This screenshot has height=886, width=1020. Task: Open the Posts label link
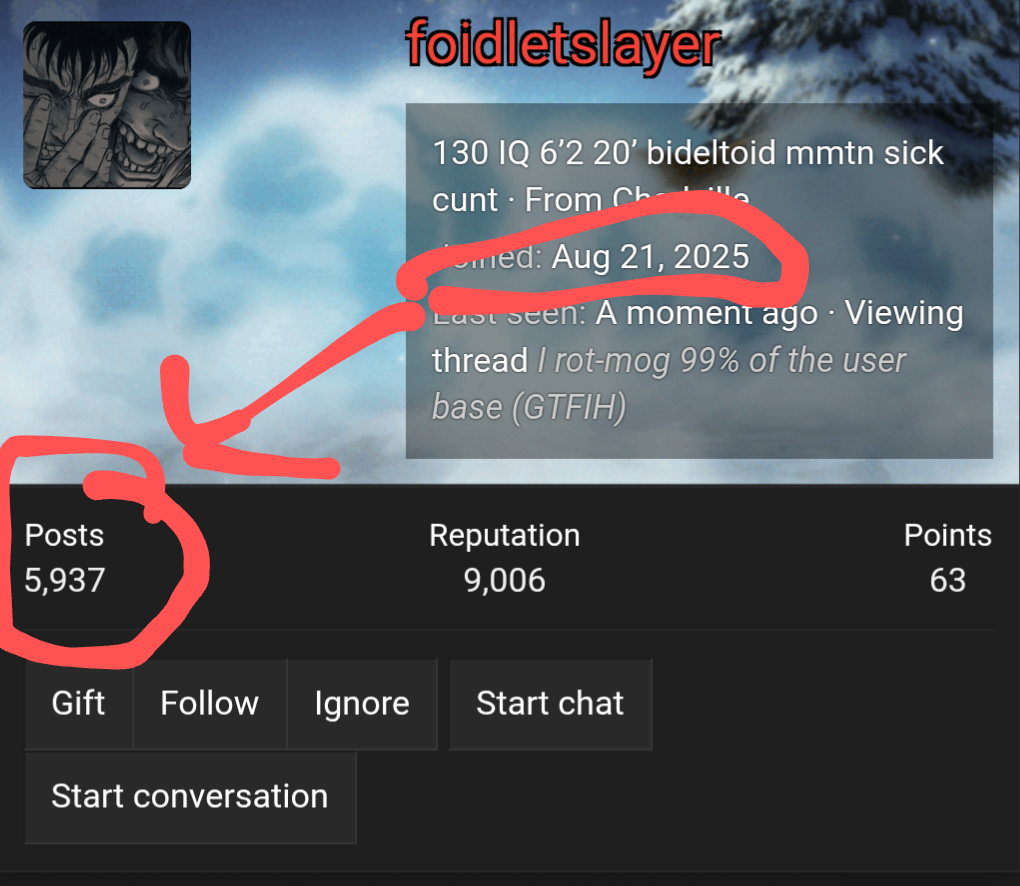coord(64,535)
